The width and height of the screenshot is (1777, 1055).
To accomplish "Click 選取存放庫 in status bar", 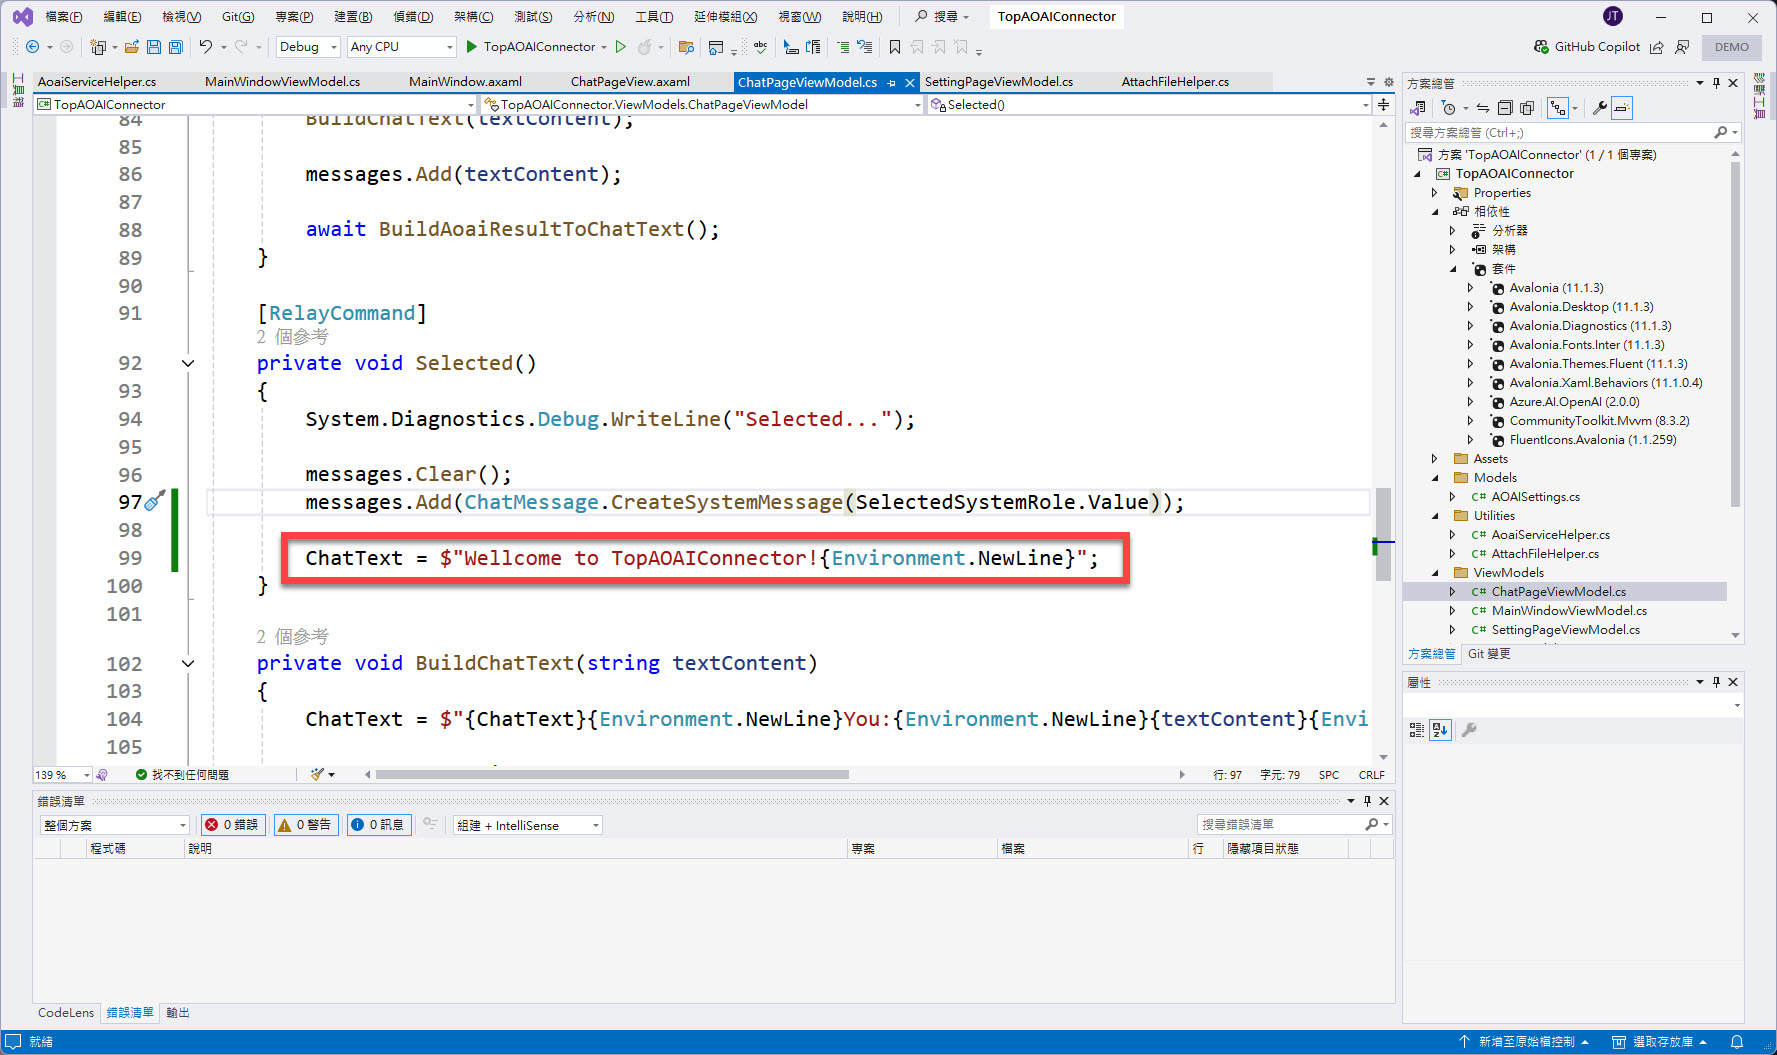I will tap(1660, 1042).
